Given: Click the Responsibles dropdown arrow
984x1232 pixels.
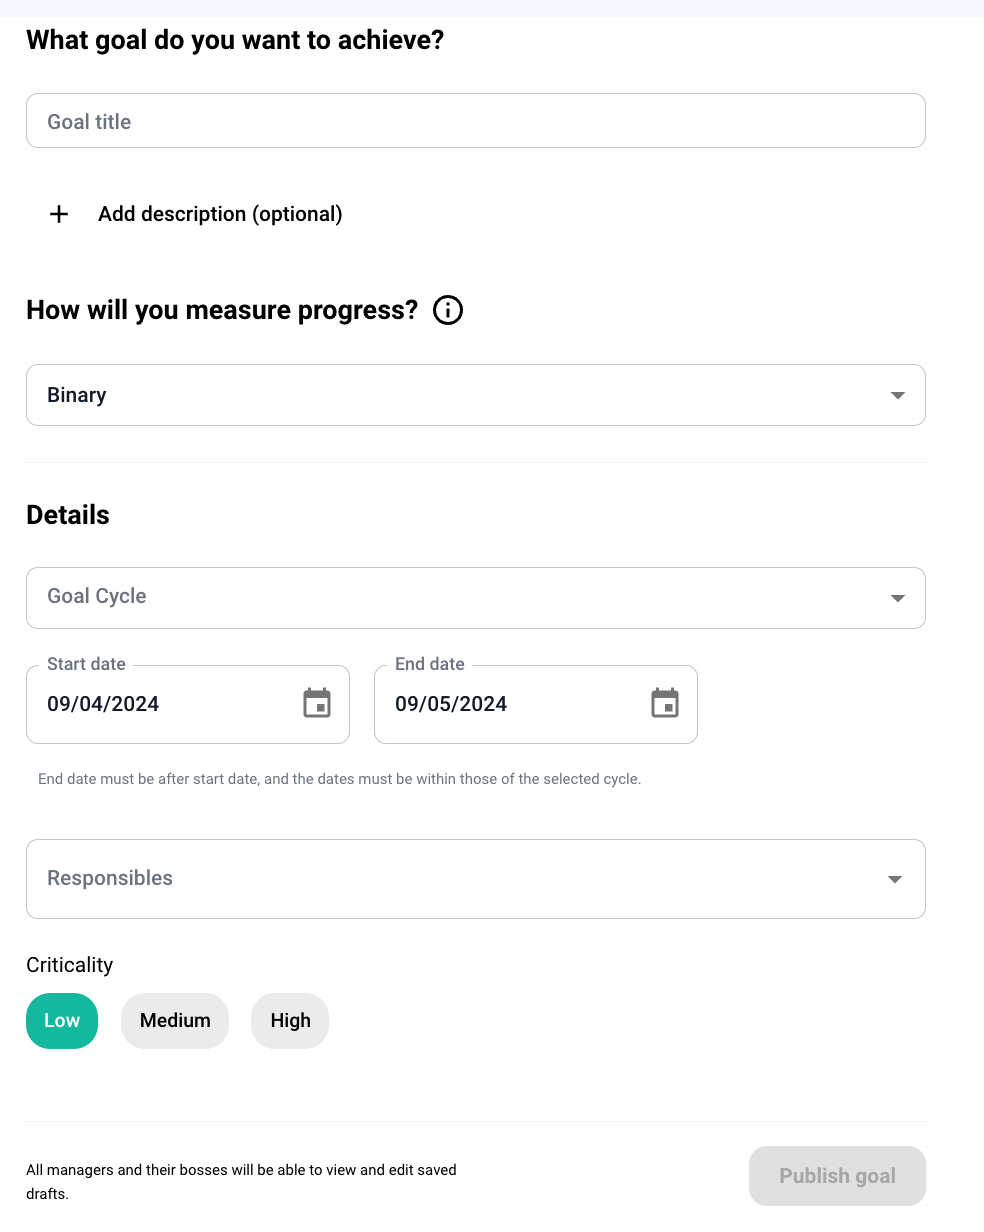Looking at the screenshot, I should click(x=895, y=879).
